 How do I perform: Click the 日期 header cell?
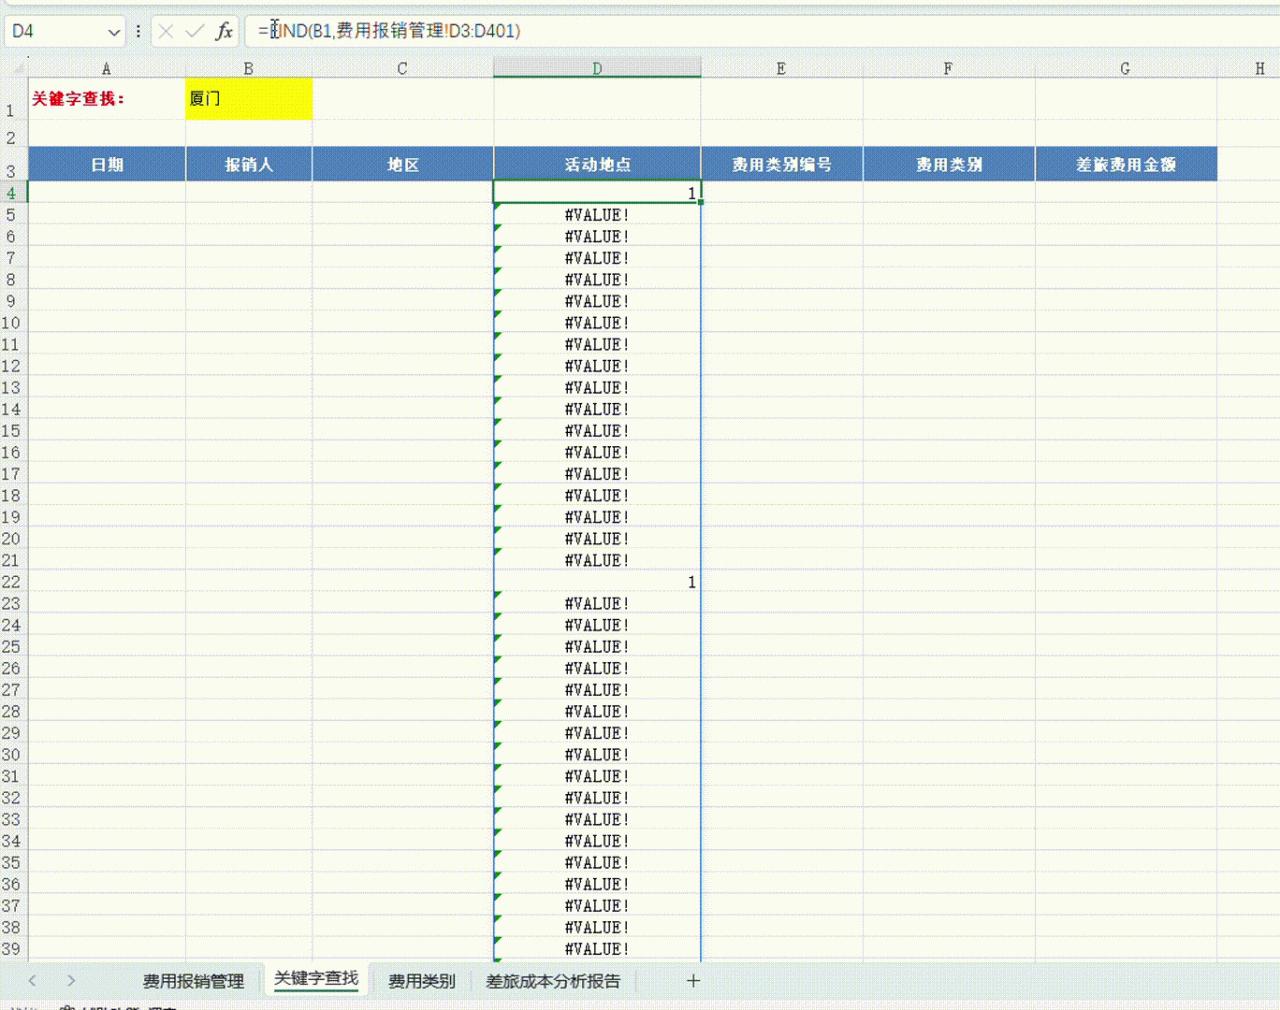tap(107, 164)
